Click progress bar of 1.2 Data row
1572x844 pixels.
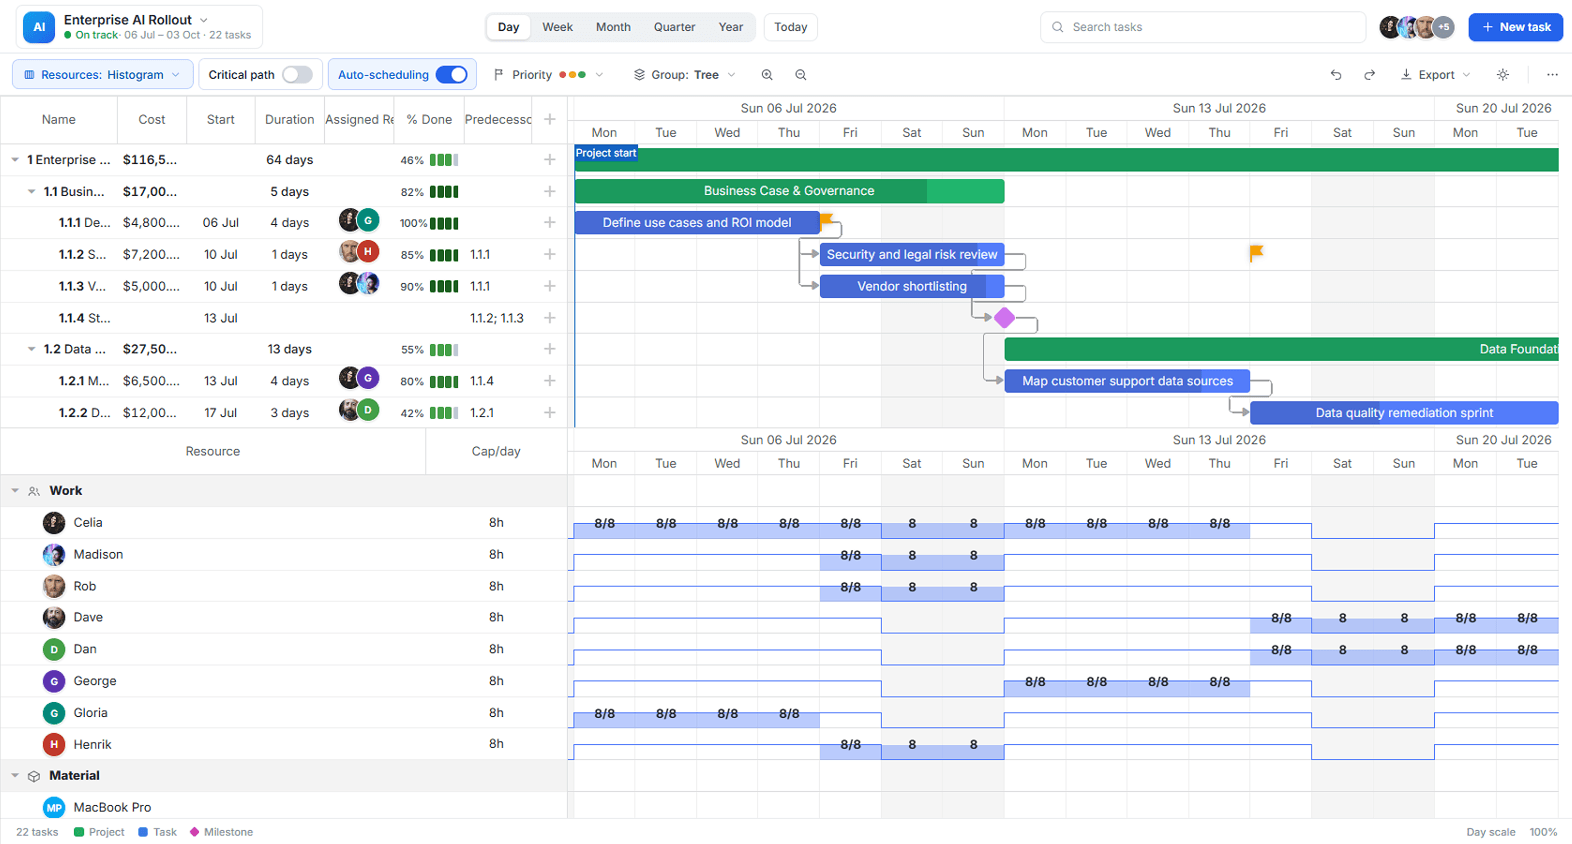coord(444,350)
